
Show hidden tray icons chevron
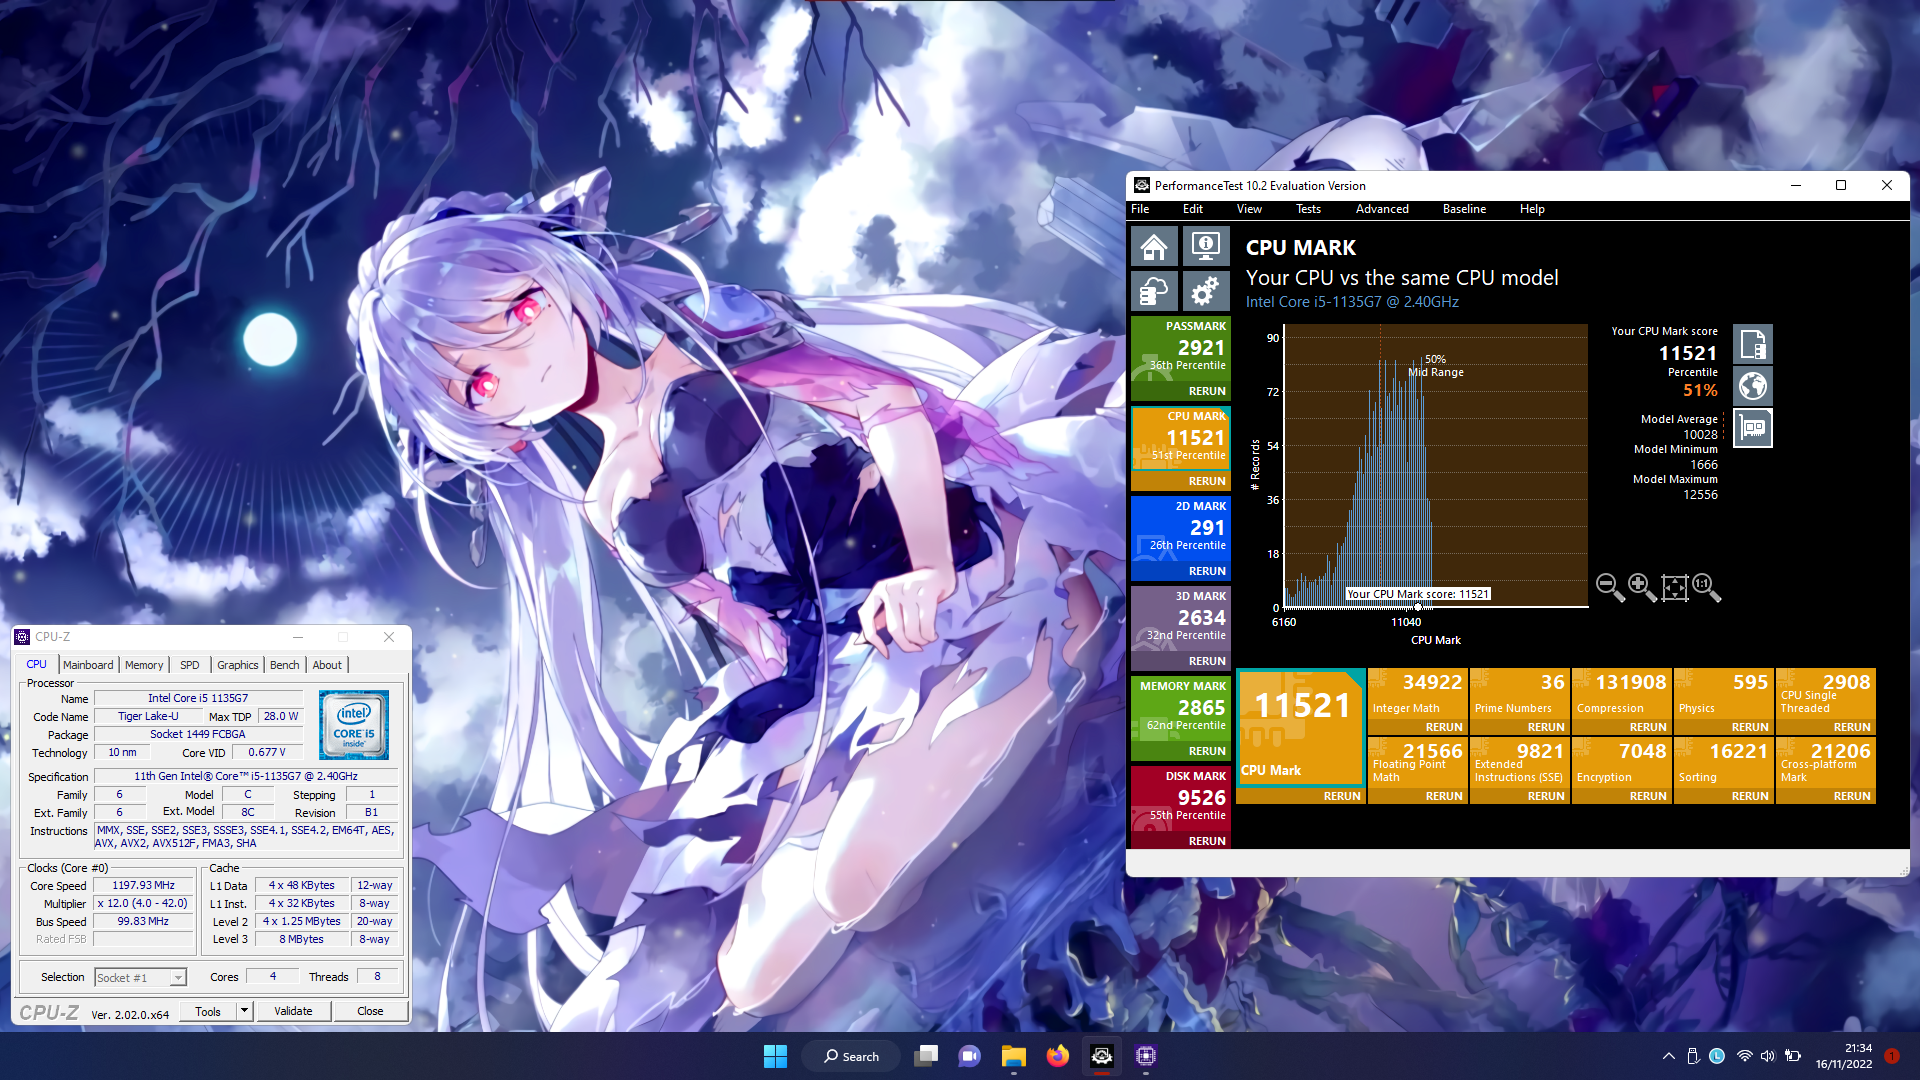click(x=1668, y=1056)
